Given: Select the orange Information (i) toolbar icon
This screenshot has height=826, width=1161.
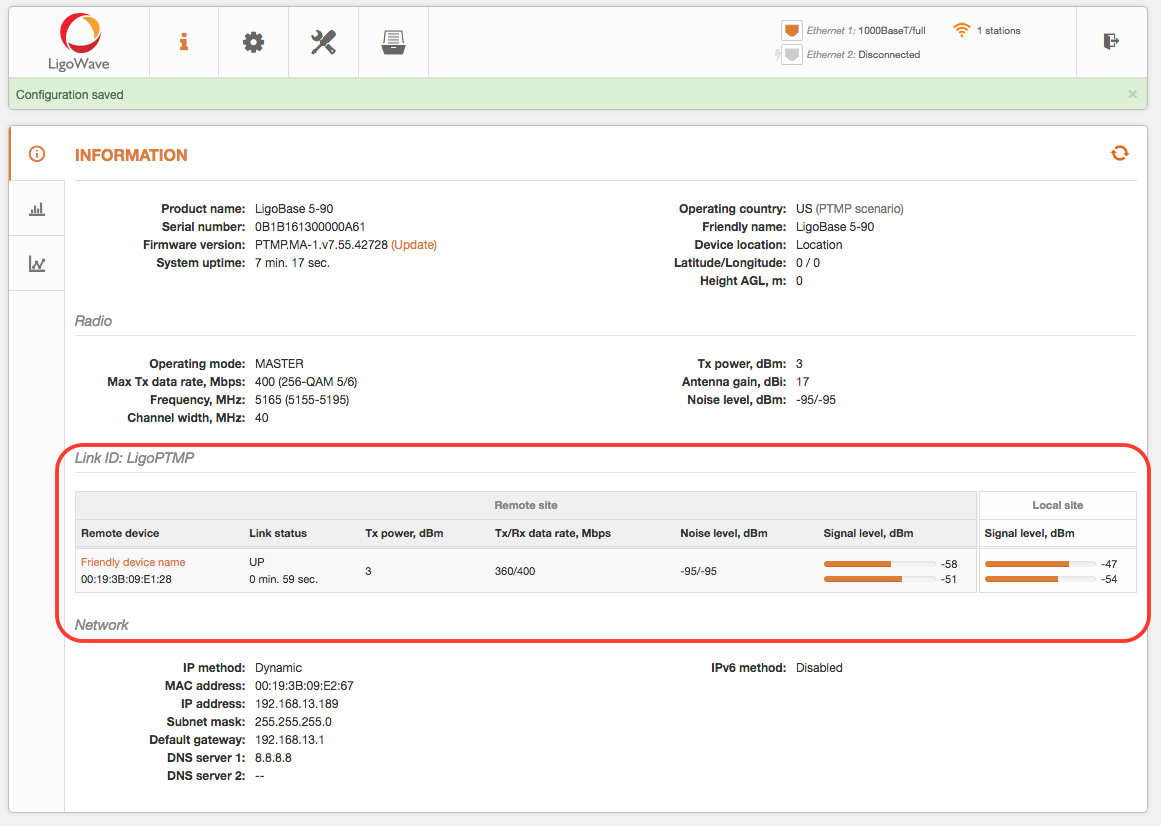Looking at the screenshot, I should [184, 42].
